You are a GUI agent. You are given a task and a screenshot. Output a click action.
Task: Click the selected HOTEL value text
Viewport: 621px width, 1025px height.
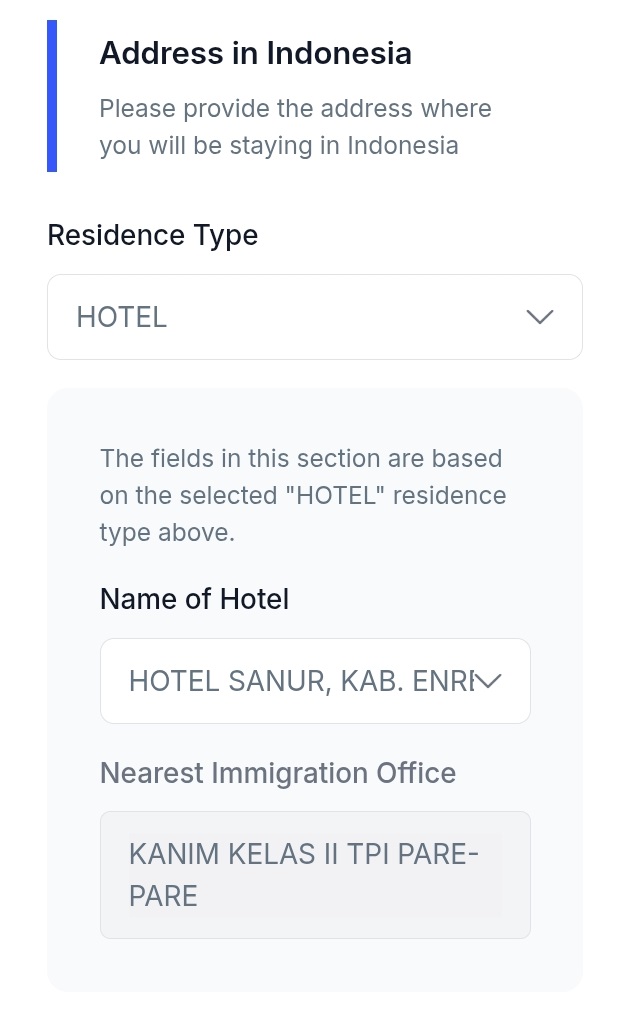click(x=121, y=317)
